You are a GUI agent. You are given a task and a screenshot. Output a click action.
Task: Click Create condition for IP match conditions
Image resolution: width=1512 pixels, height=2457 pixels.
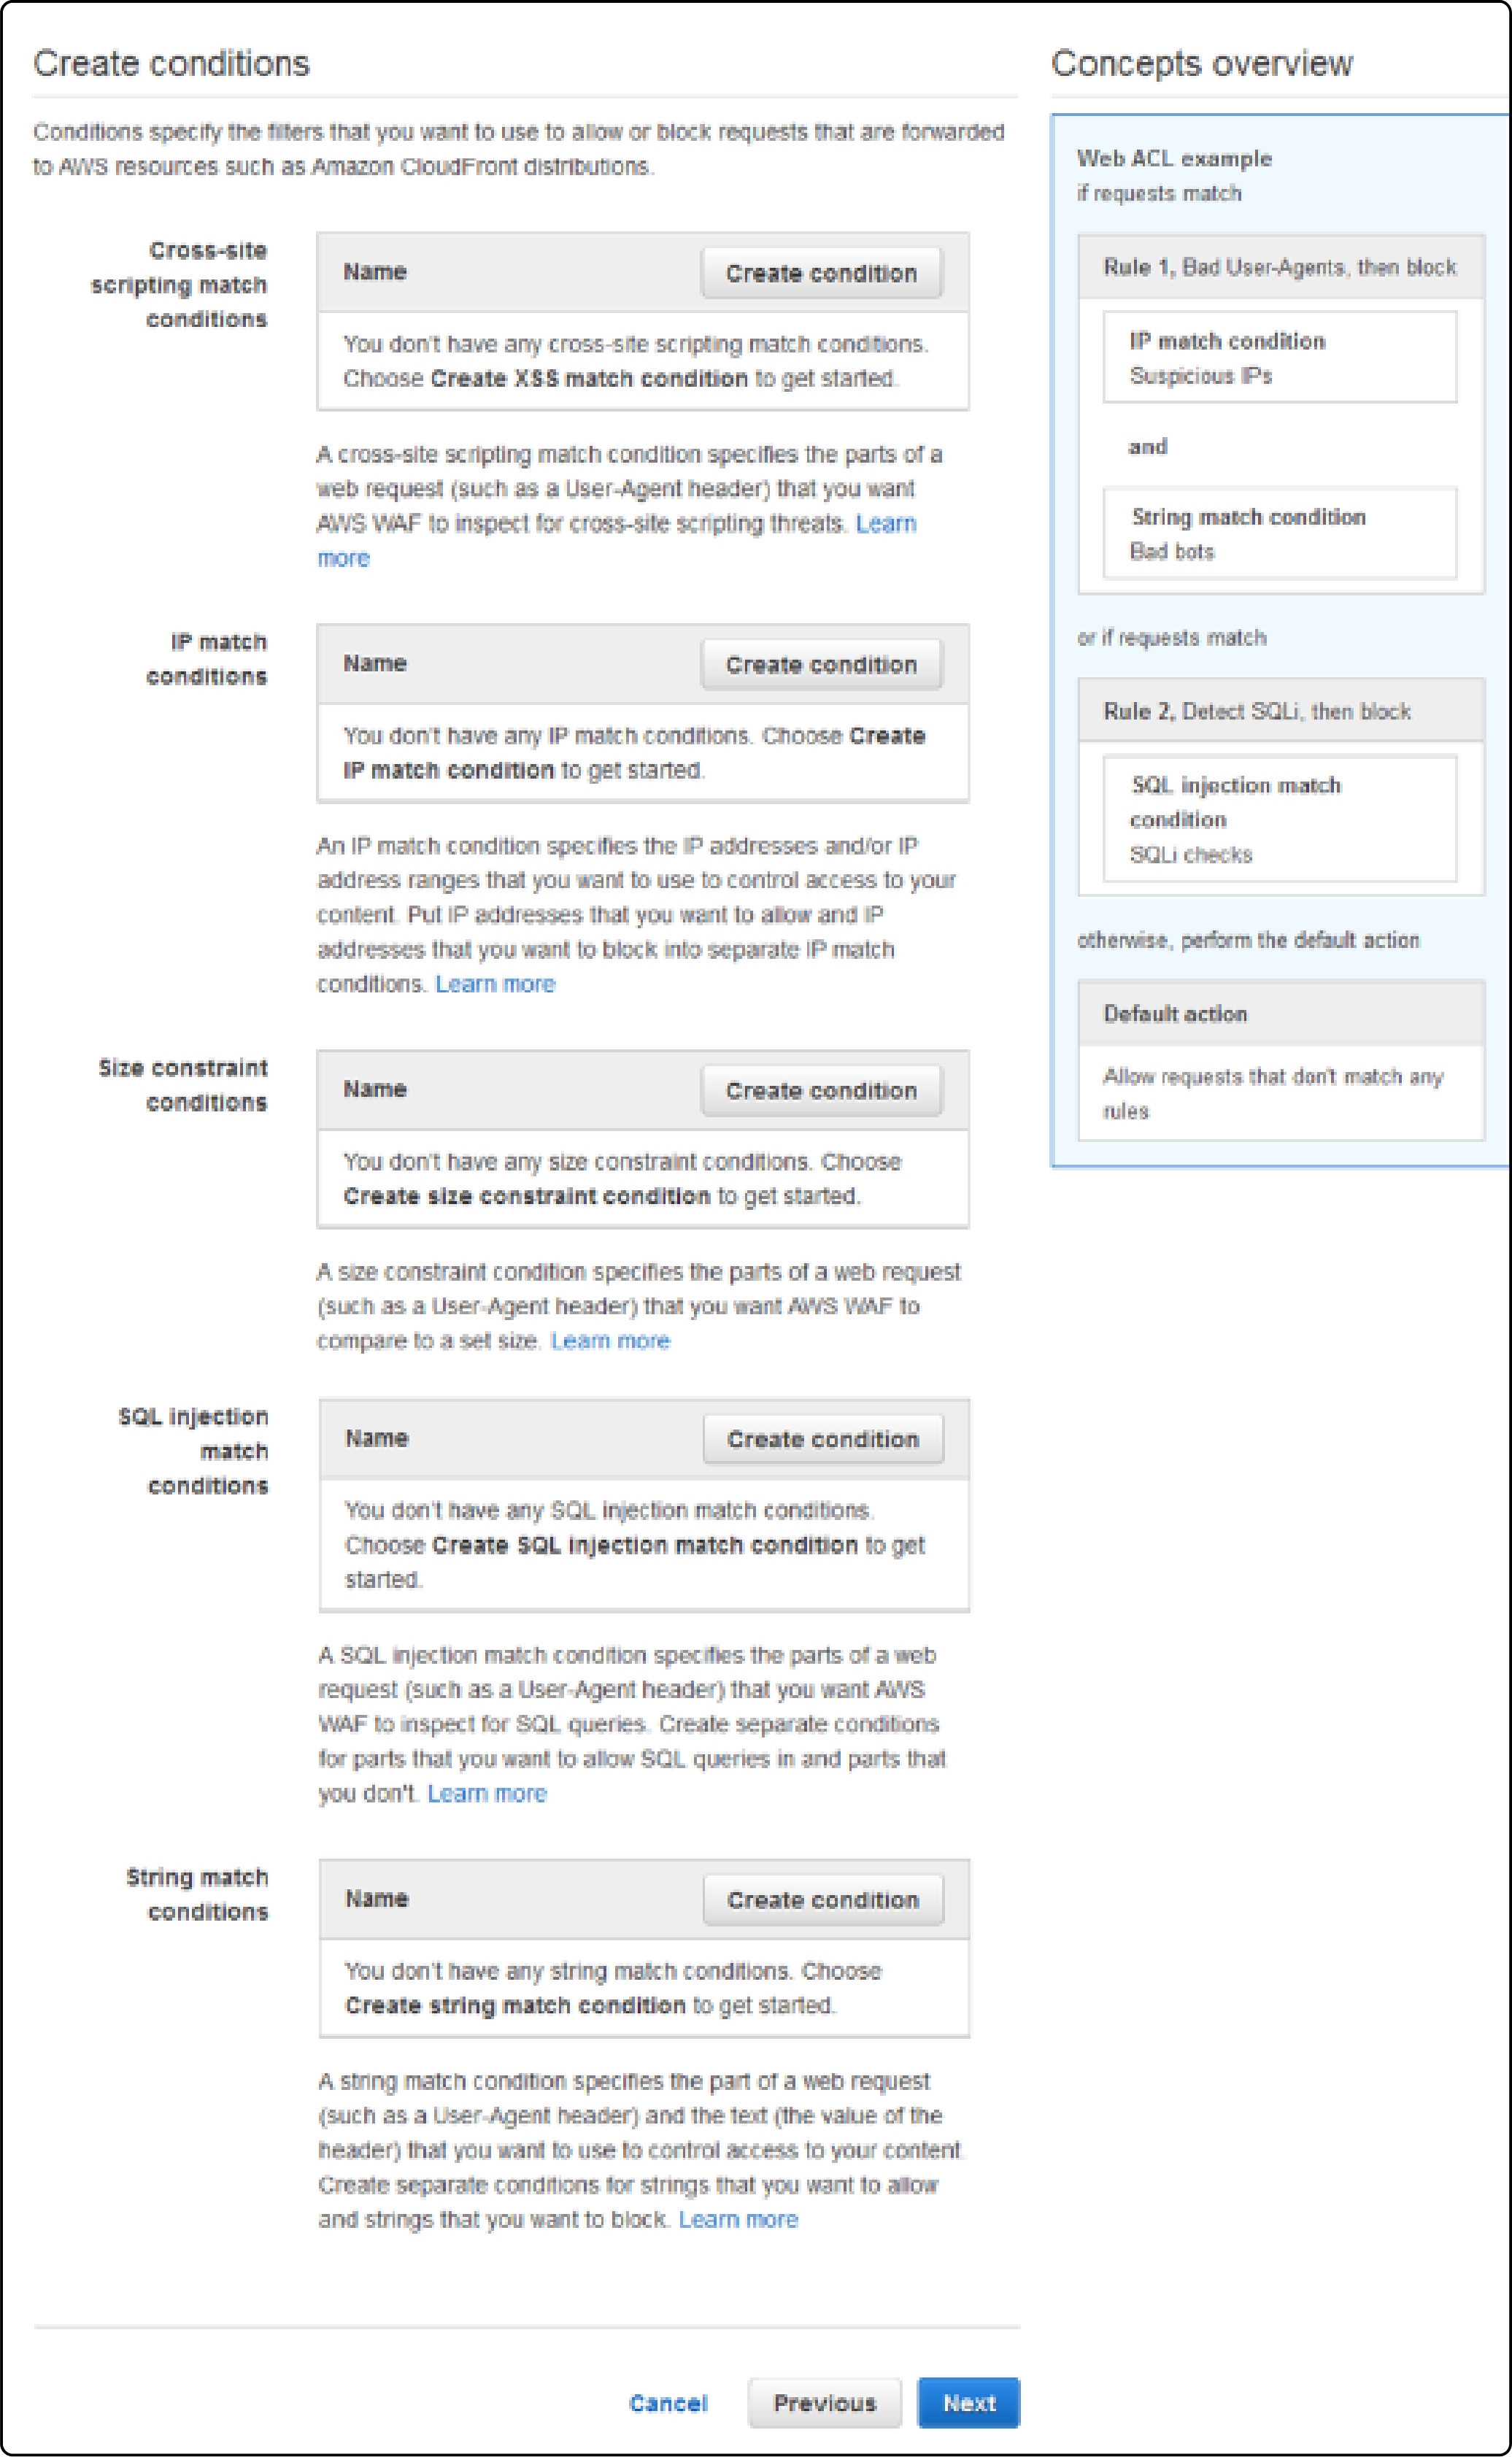(x=821, y=665)
